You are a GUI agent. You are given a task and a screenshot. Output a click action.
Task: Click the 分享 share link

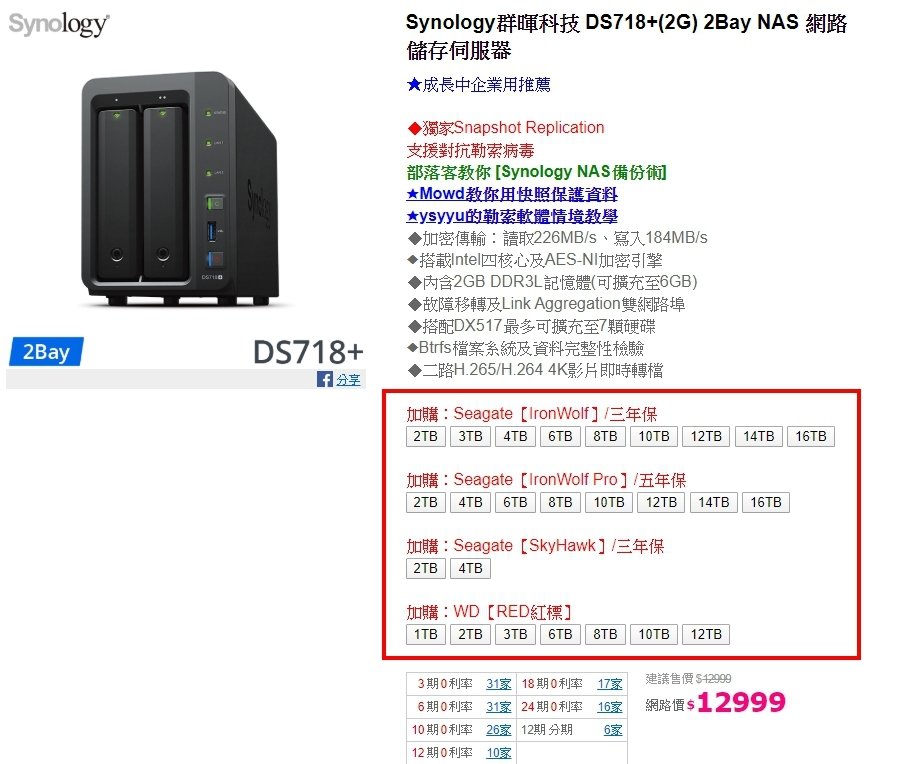348,380
